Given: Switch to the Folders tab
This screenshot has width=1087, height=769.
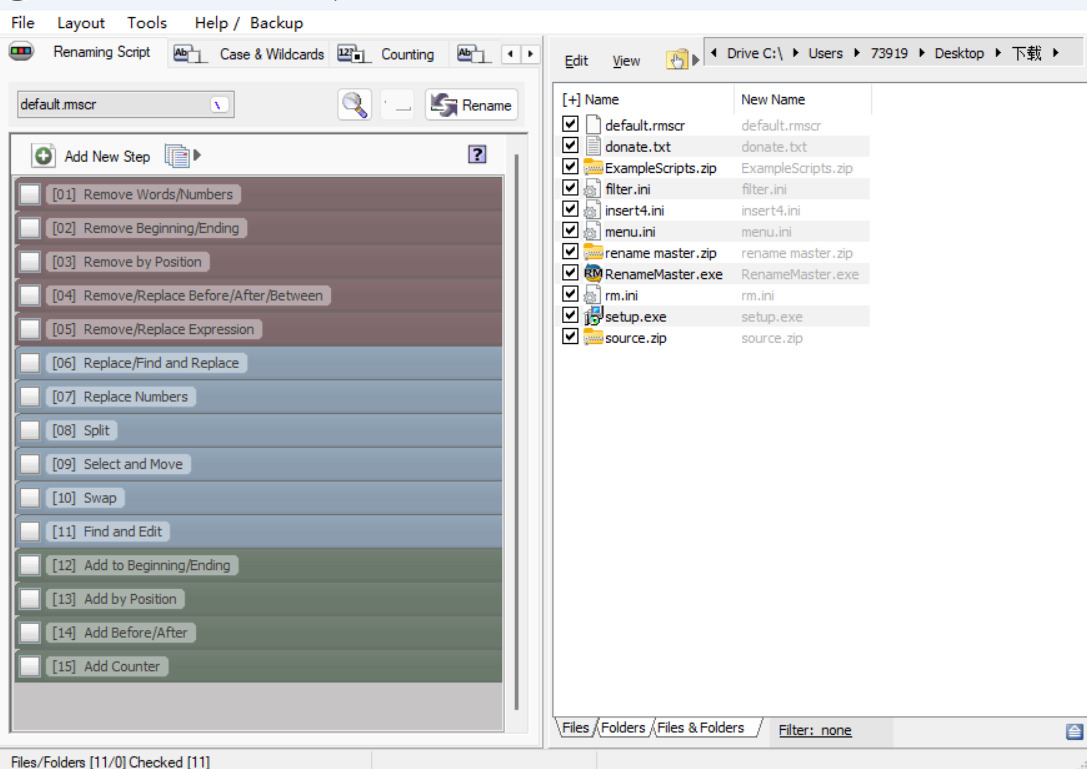Looking at the screenshot, I should [623, 727].
